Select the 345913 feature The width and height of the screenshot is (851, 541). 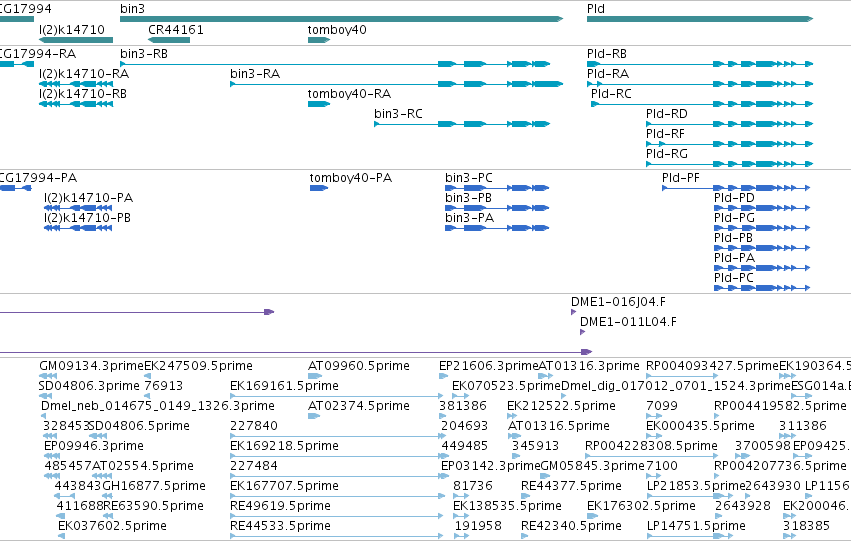tap(517, 456)
